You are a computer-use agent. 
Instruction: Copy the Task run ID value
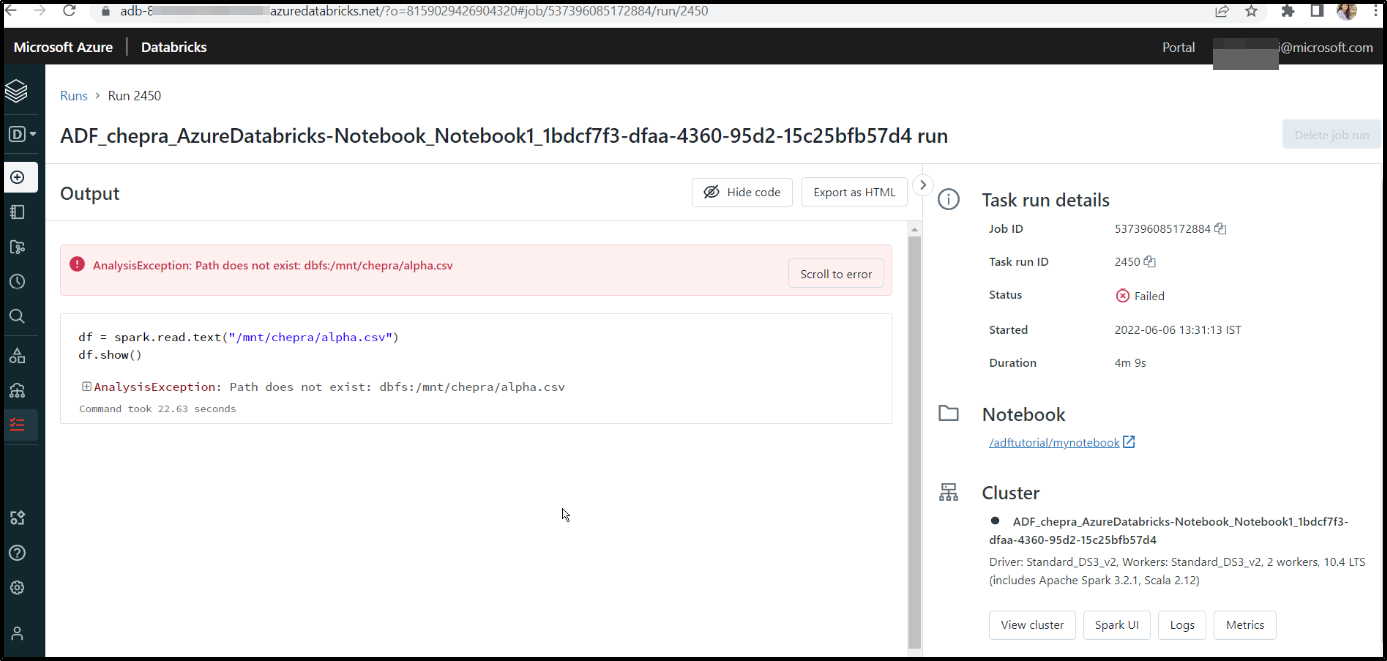click(1150, 262)
